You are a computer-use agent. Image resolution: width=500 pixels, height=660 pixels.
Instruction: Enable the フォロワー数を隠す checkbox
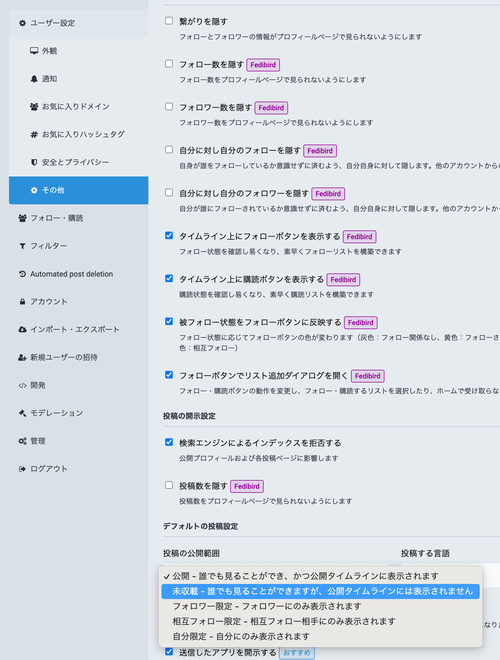pos(169,106)
